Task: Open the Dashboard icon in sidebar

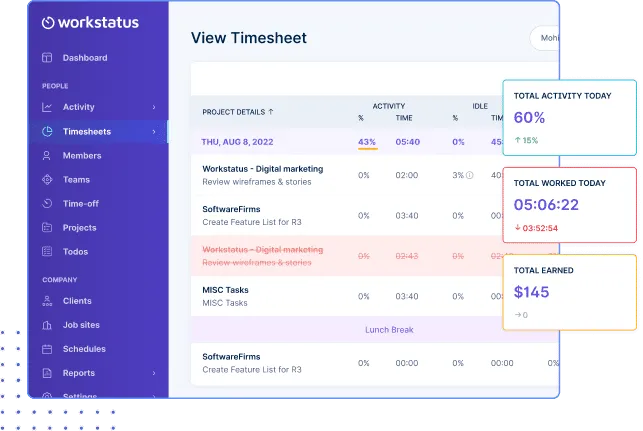Action: pyautogui.click(x=47, y=58)
